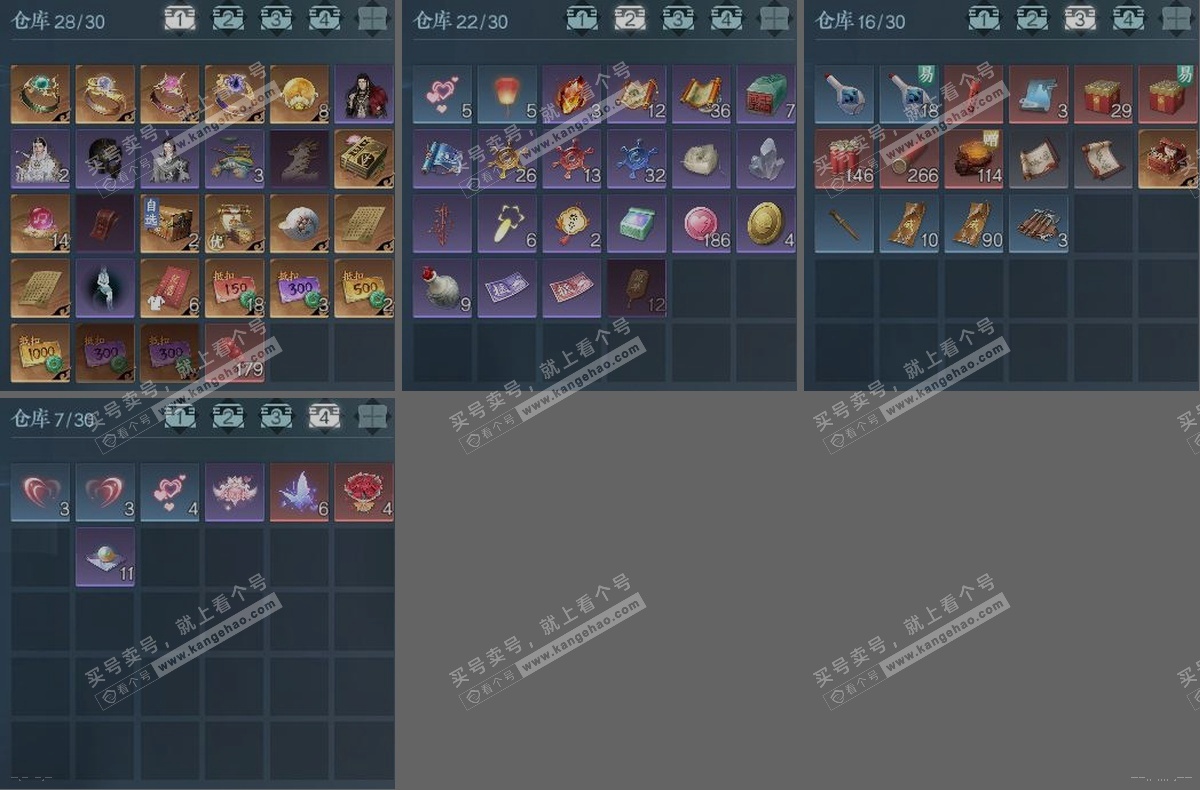
Task: Open tab 4 in the 仓库 22/30 panel
Action: pos(726,19)
